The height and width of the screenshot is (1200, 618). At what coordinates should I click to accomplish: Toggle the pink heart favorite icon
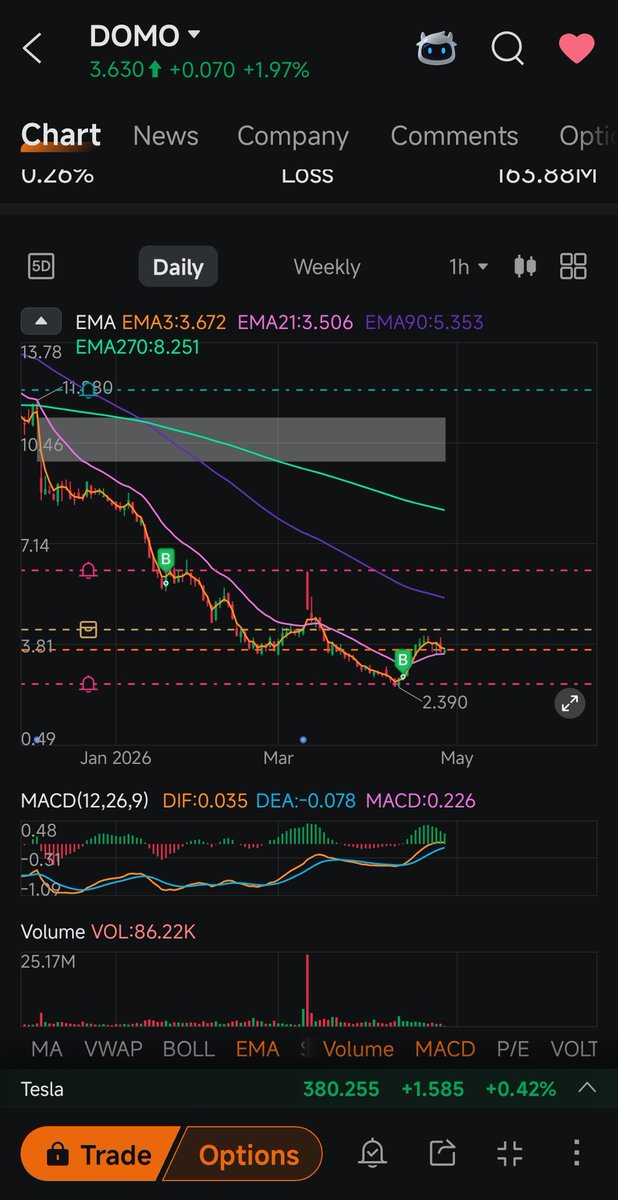(577, 48)
